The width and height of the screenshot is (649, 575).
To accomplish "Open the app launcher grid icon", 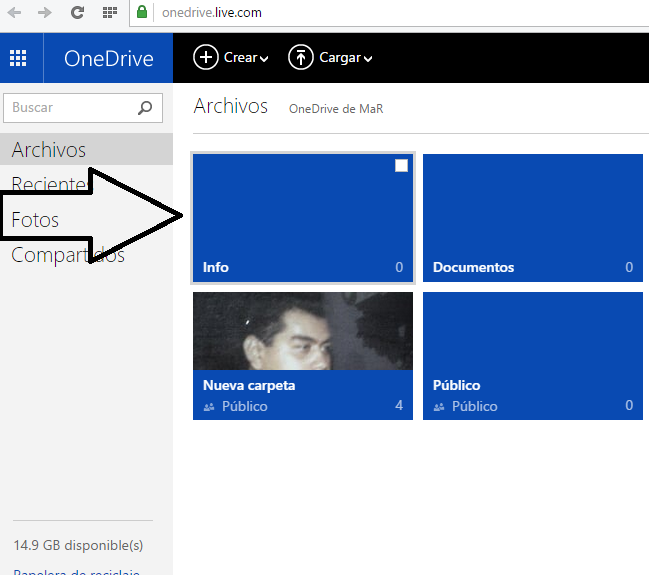I will click(x=18, y=58).
